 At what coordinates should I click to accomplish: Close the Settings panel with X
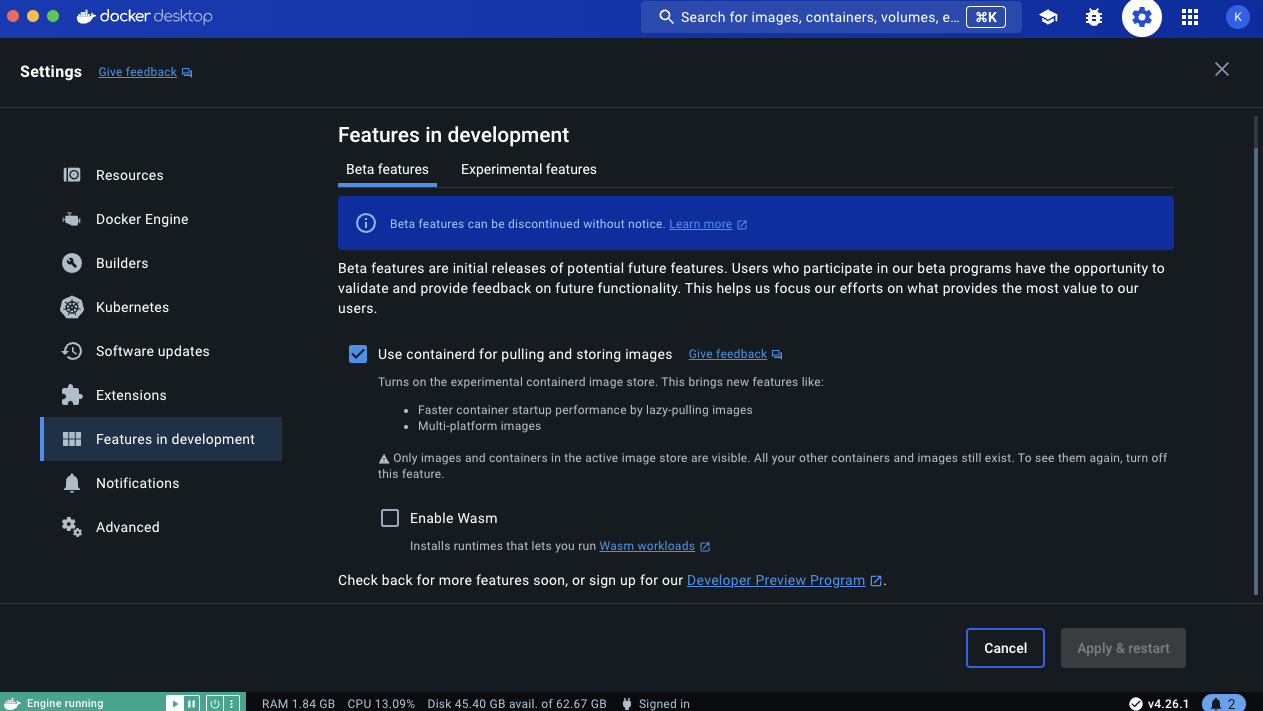click(x=1222, y=69)
